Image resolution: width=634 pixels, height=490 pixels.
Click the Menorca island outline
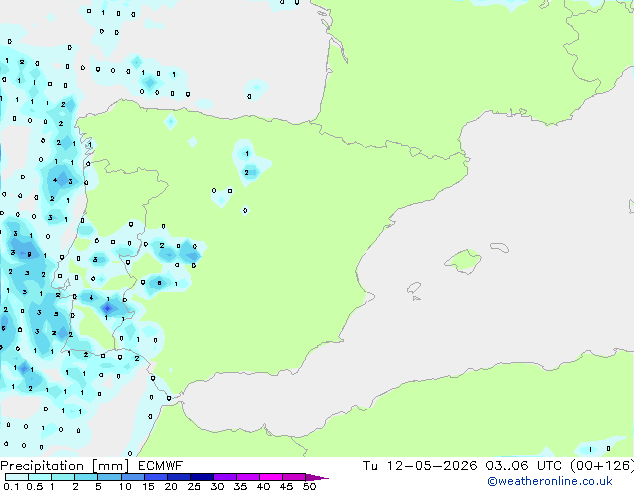(x=500, y=247)
